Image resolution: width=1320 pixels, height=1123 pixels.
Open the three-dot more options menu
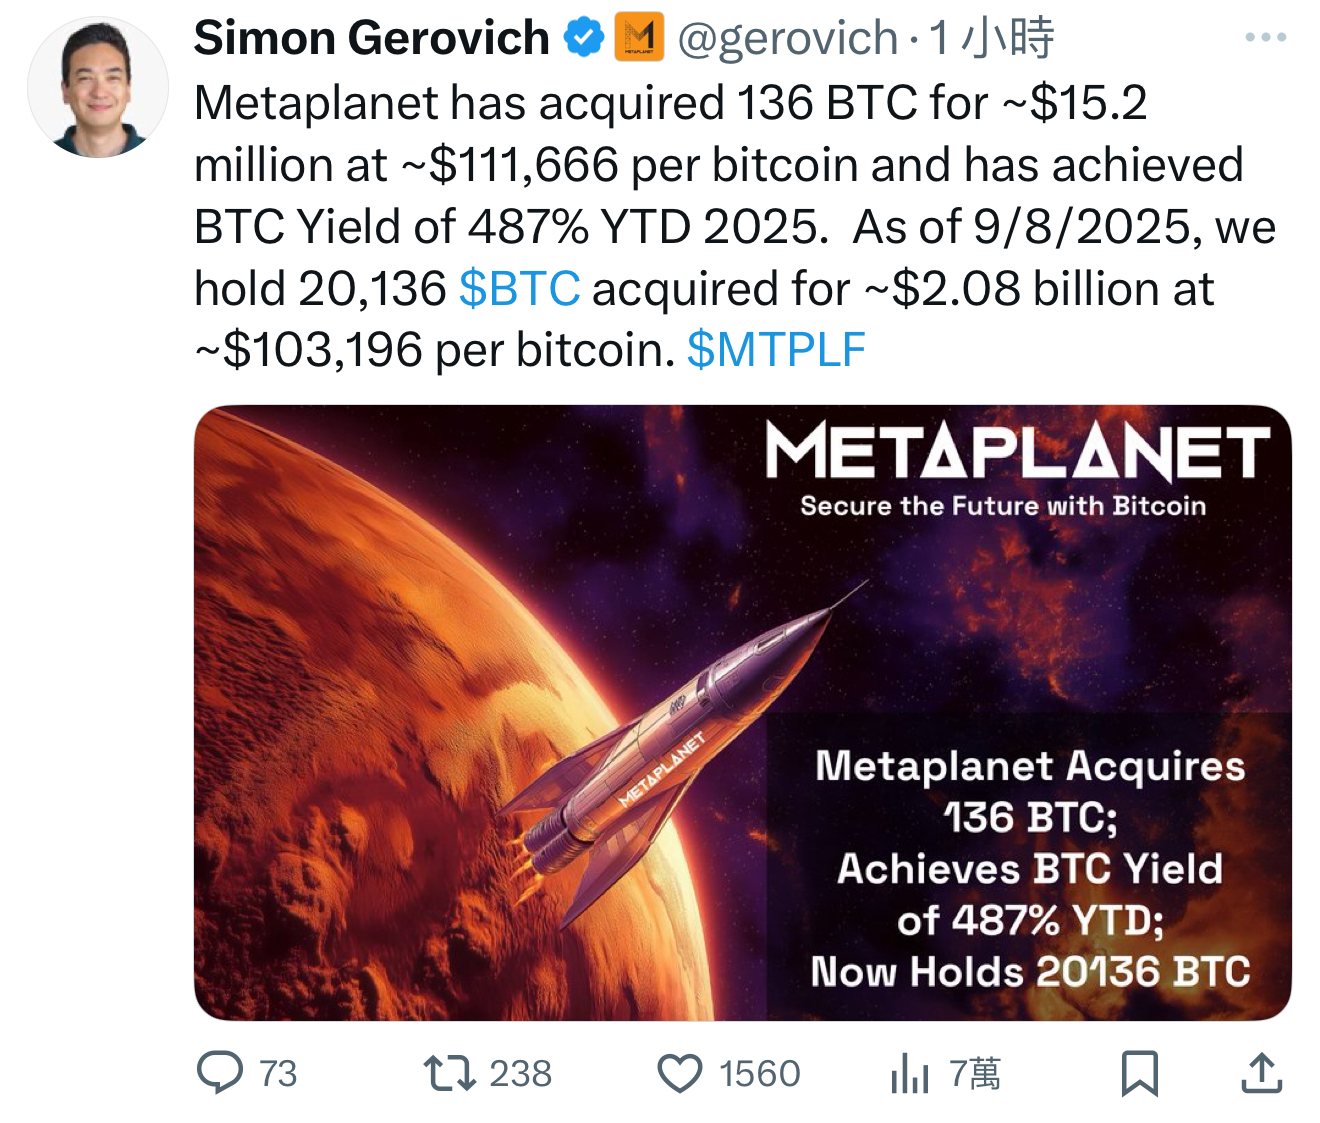click(x=1265, y=38)
